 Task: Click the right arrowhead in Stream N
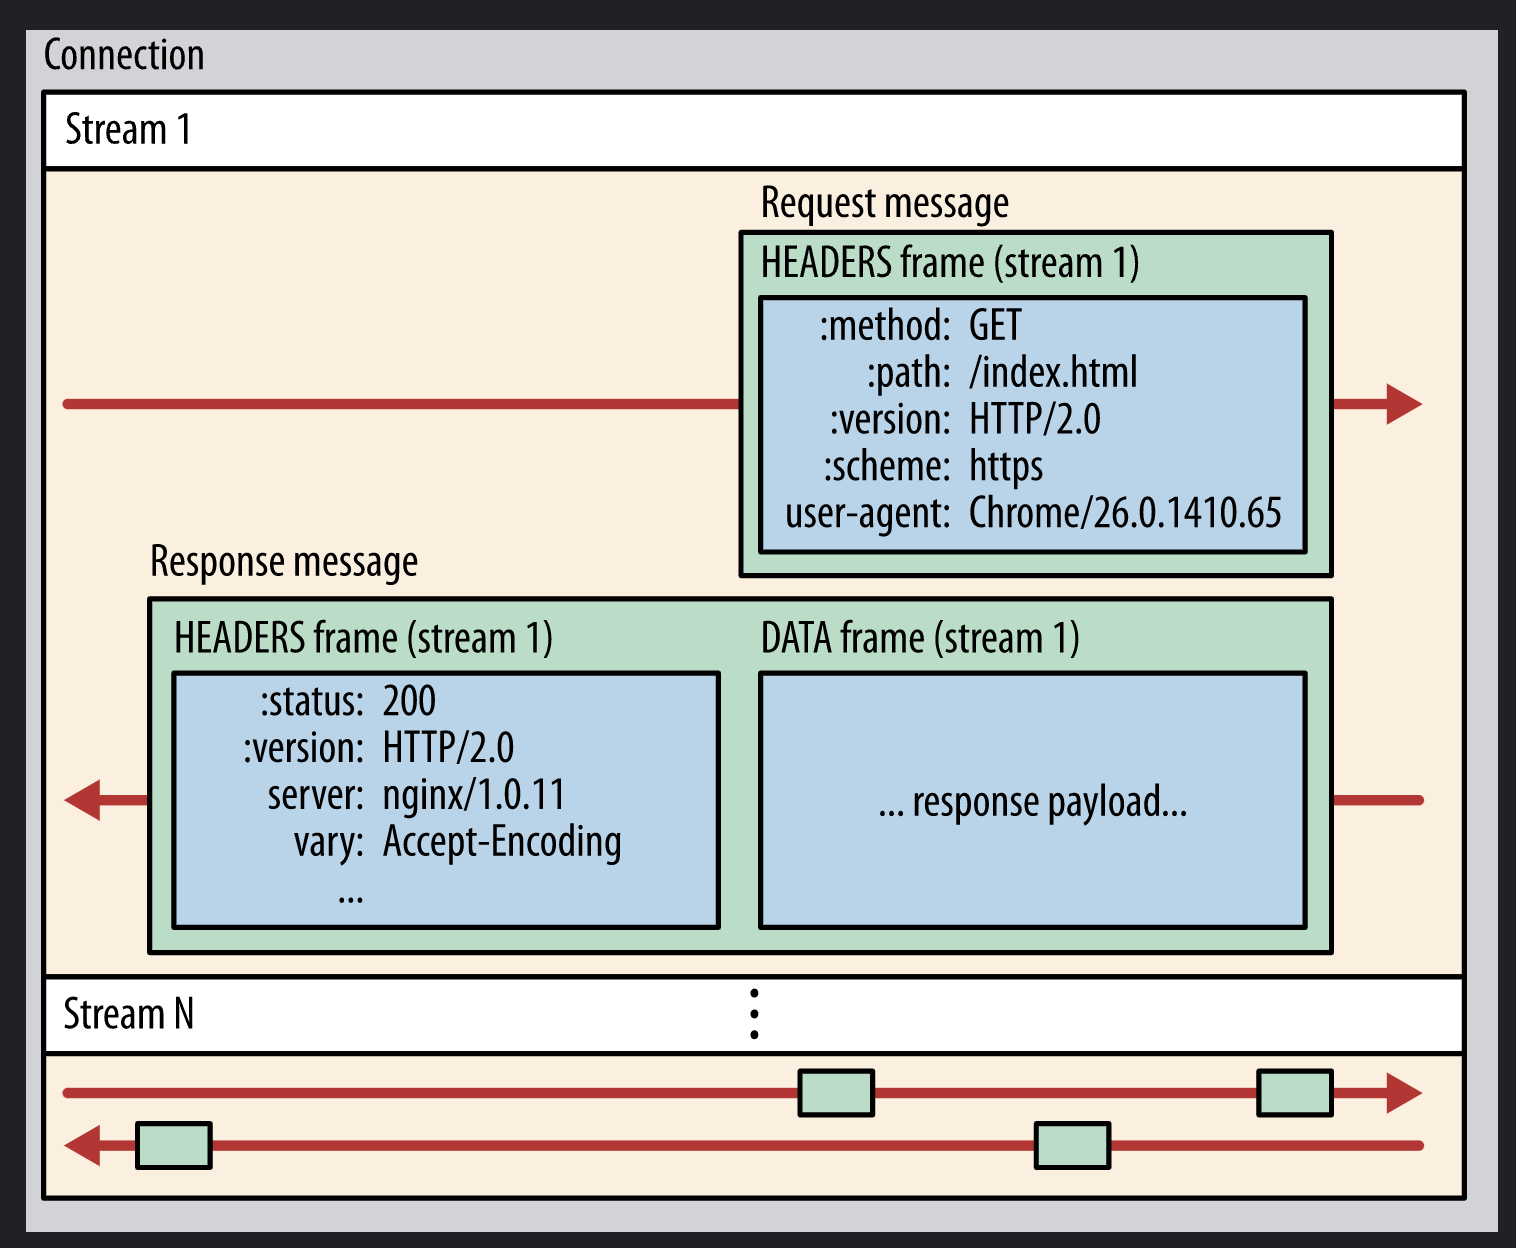[x=1403, y=1093]
